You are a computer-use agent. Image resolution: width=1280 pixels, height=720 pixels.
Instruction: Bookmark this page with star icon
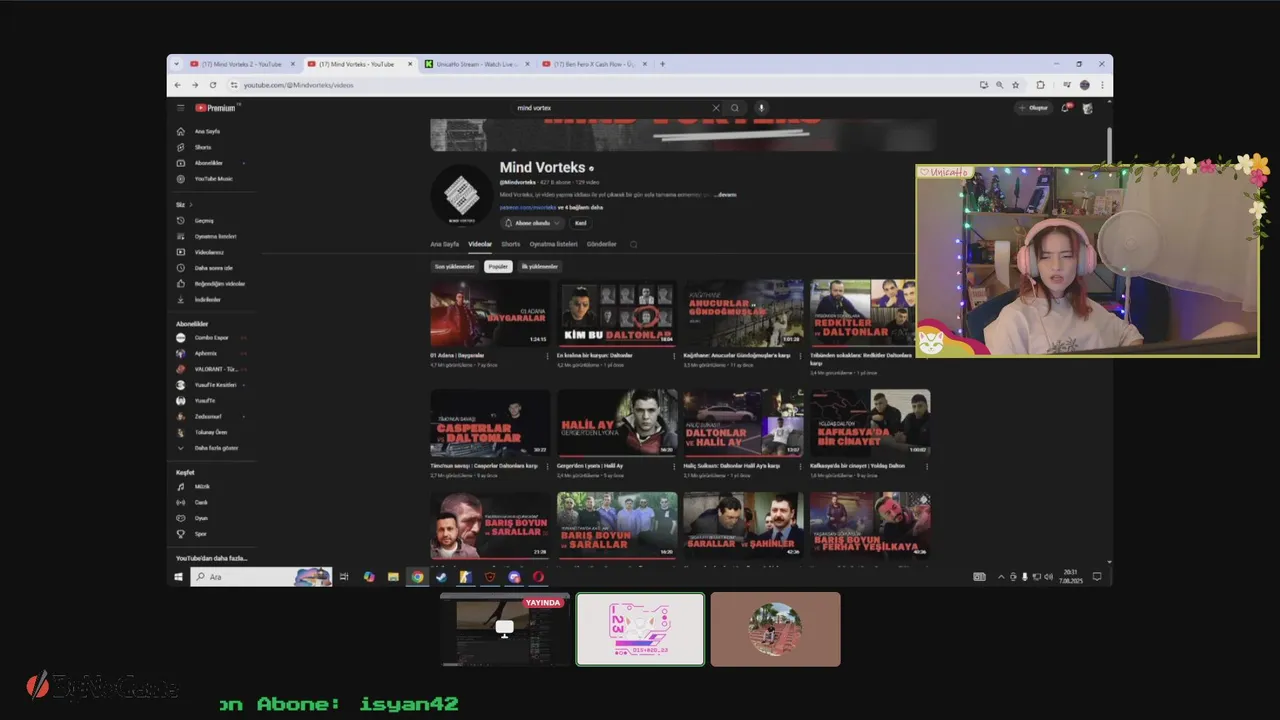pyautogui.click(x=1015, y=85)
